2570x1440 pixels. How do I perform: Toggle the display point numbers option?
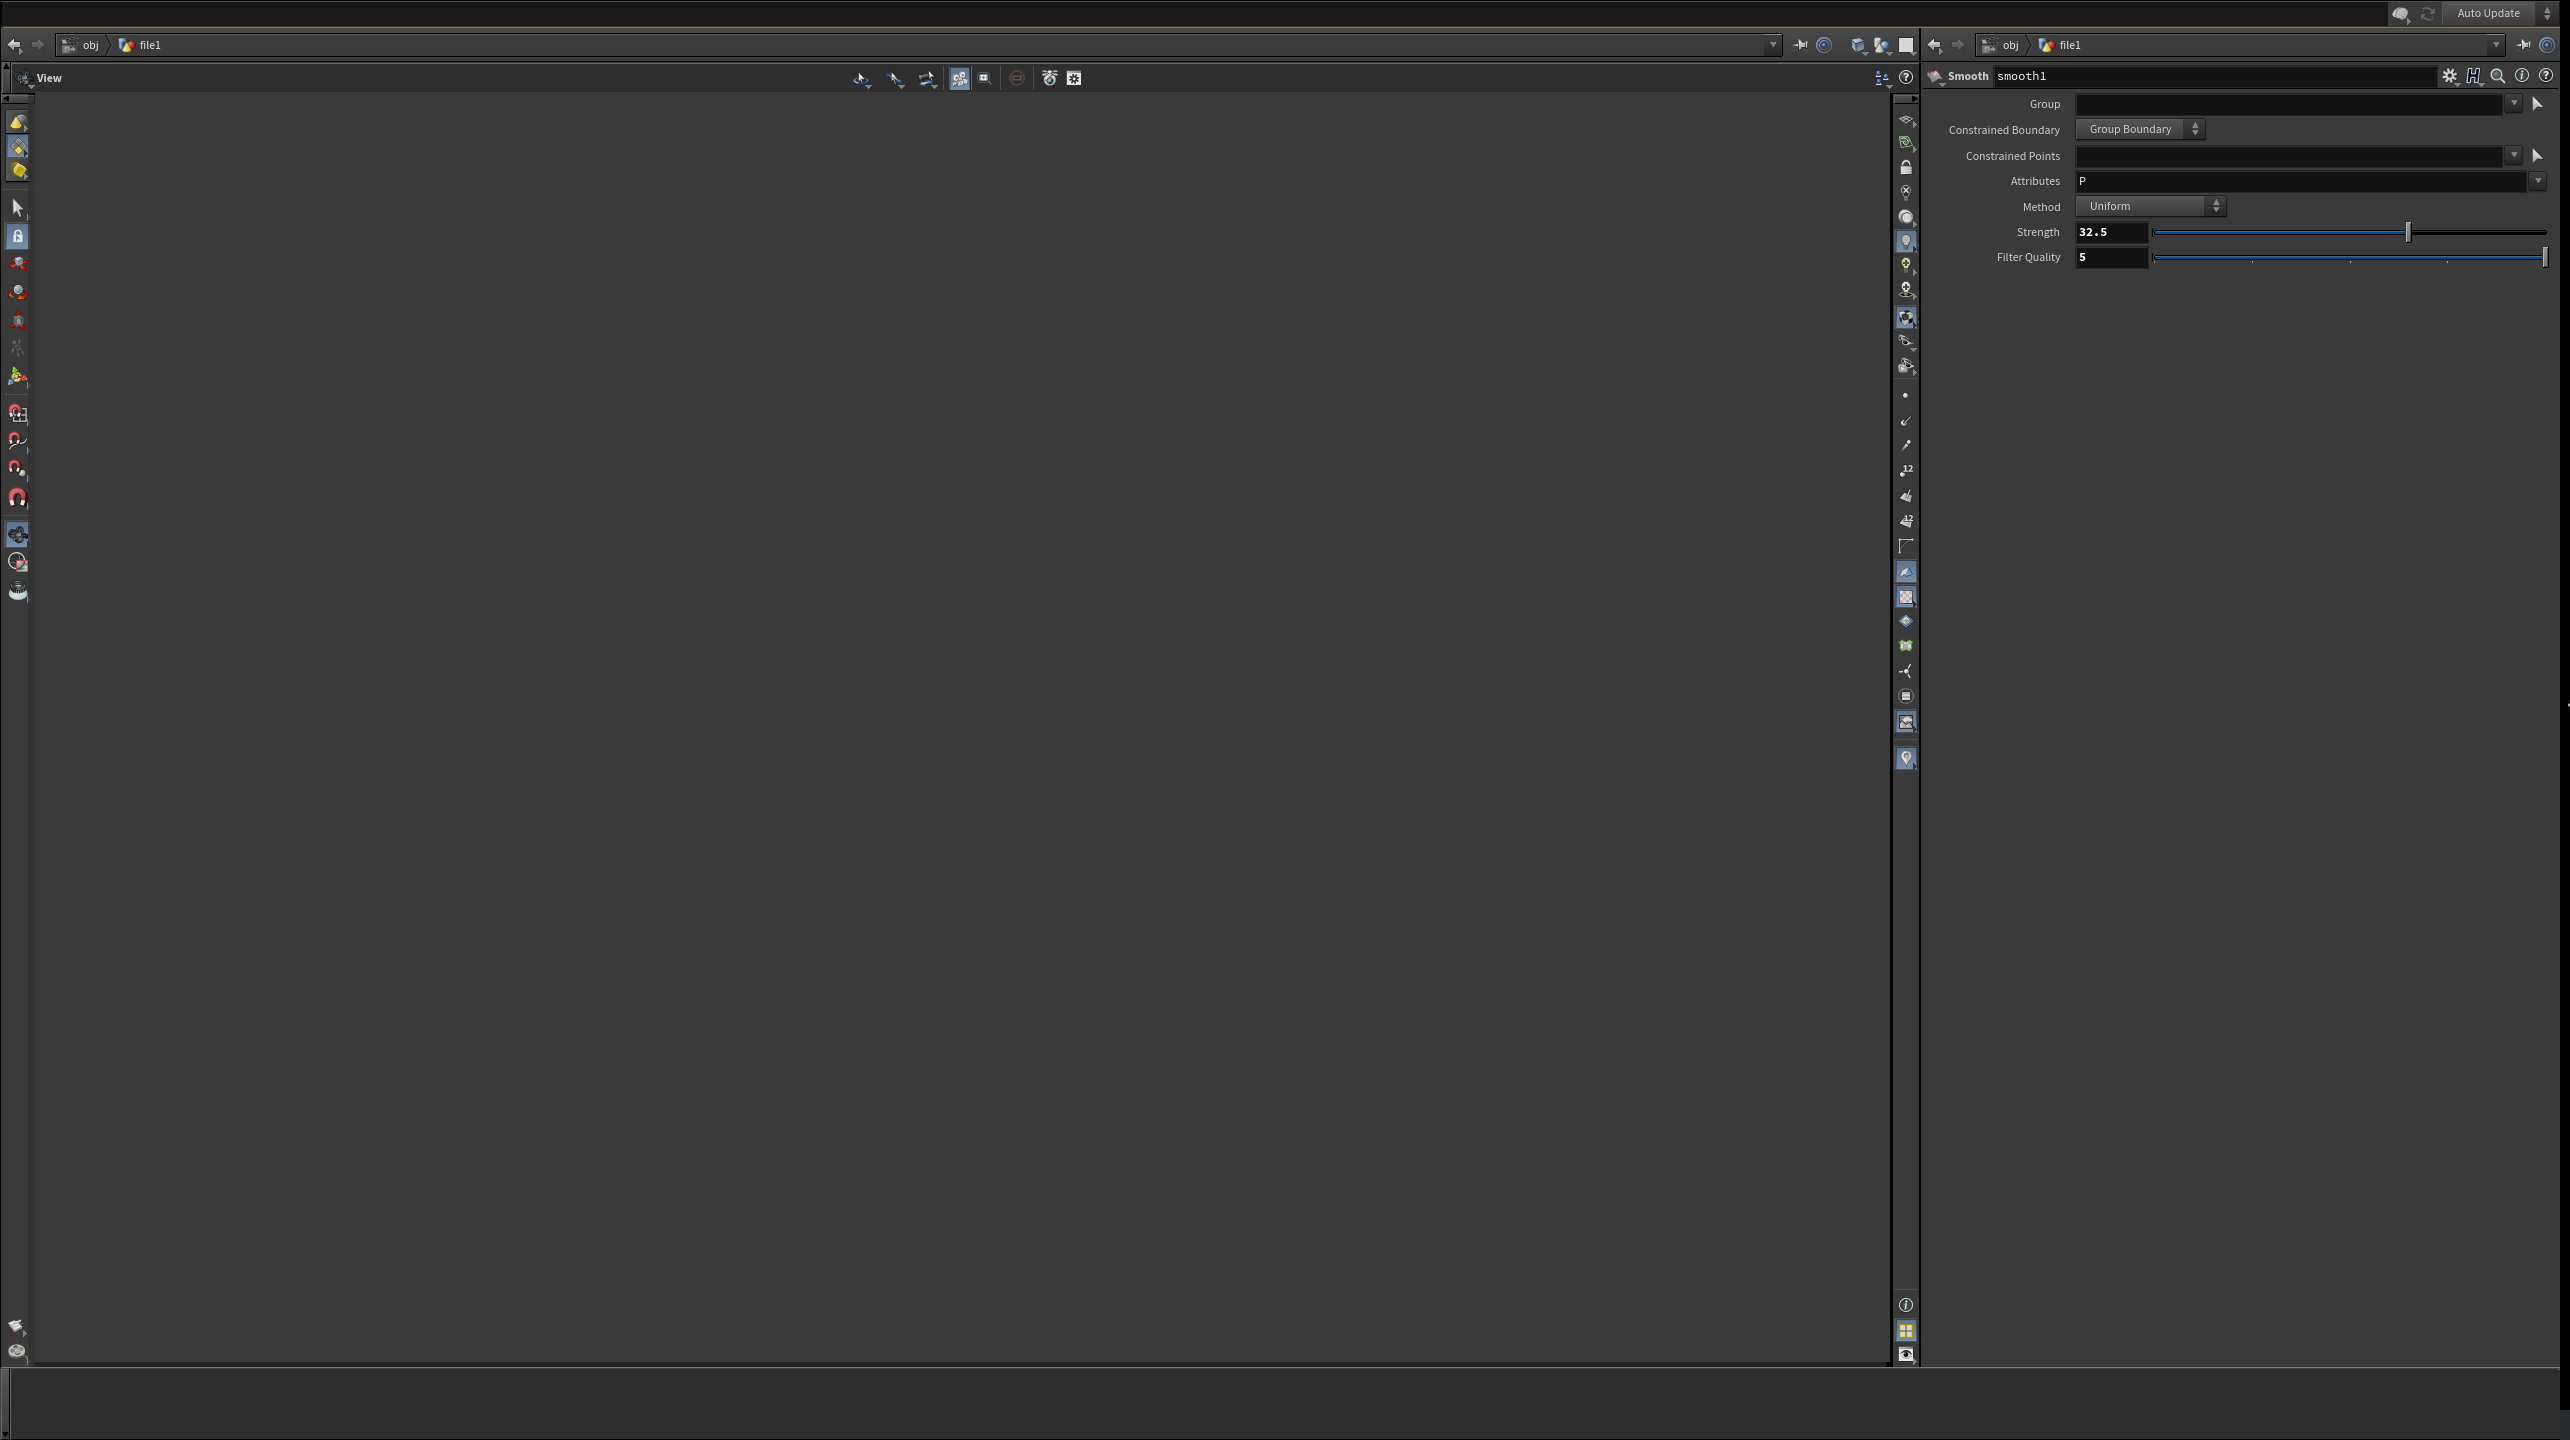pyautogui.click(x=1906, y=470)
